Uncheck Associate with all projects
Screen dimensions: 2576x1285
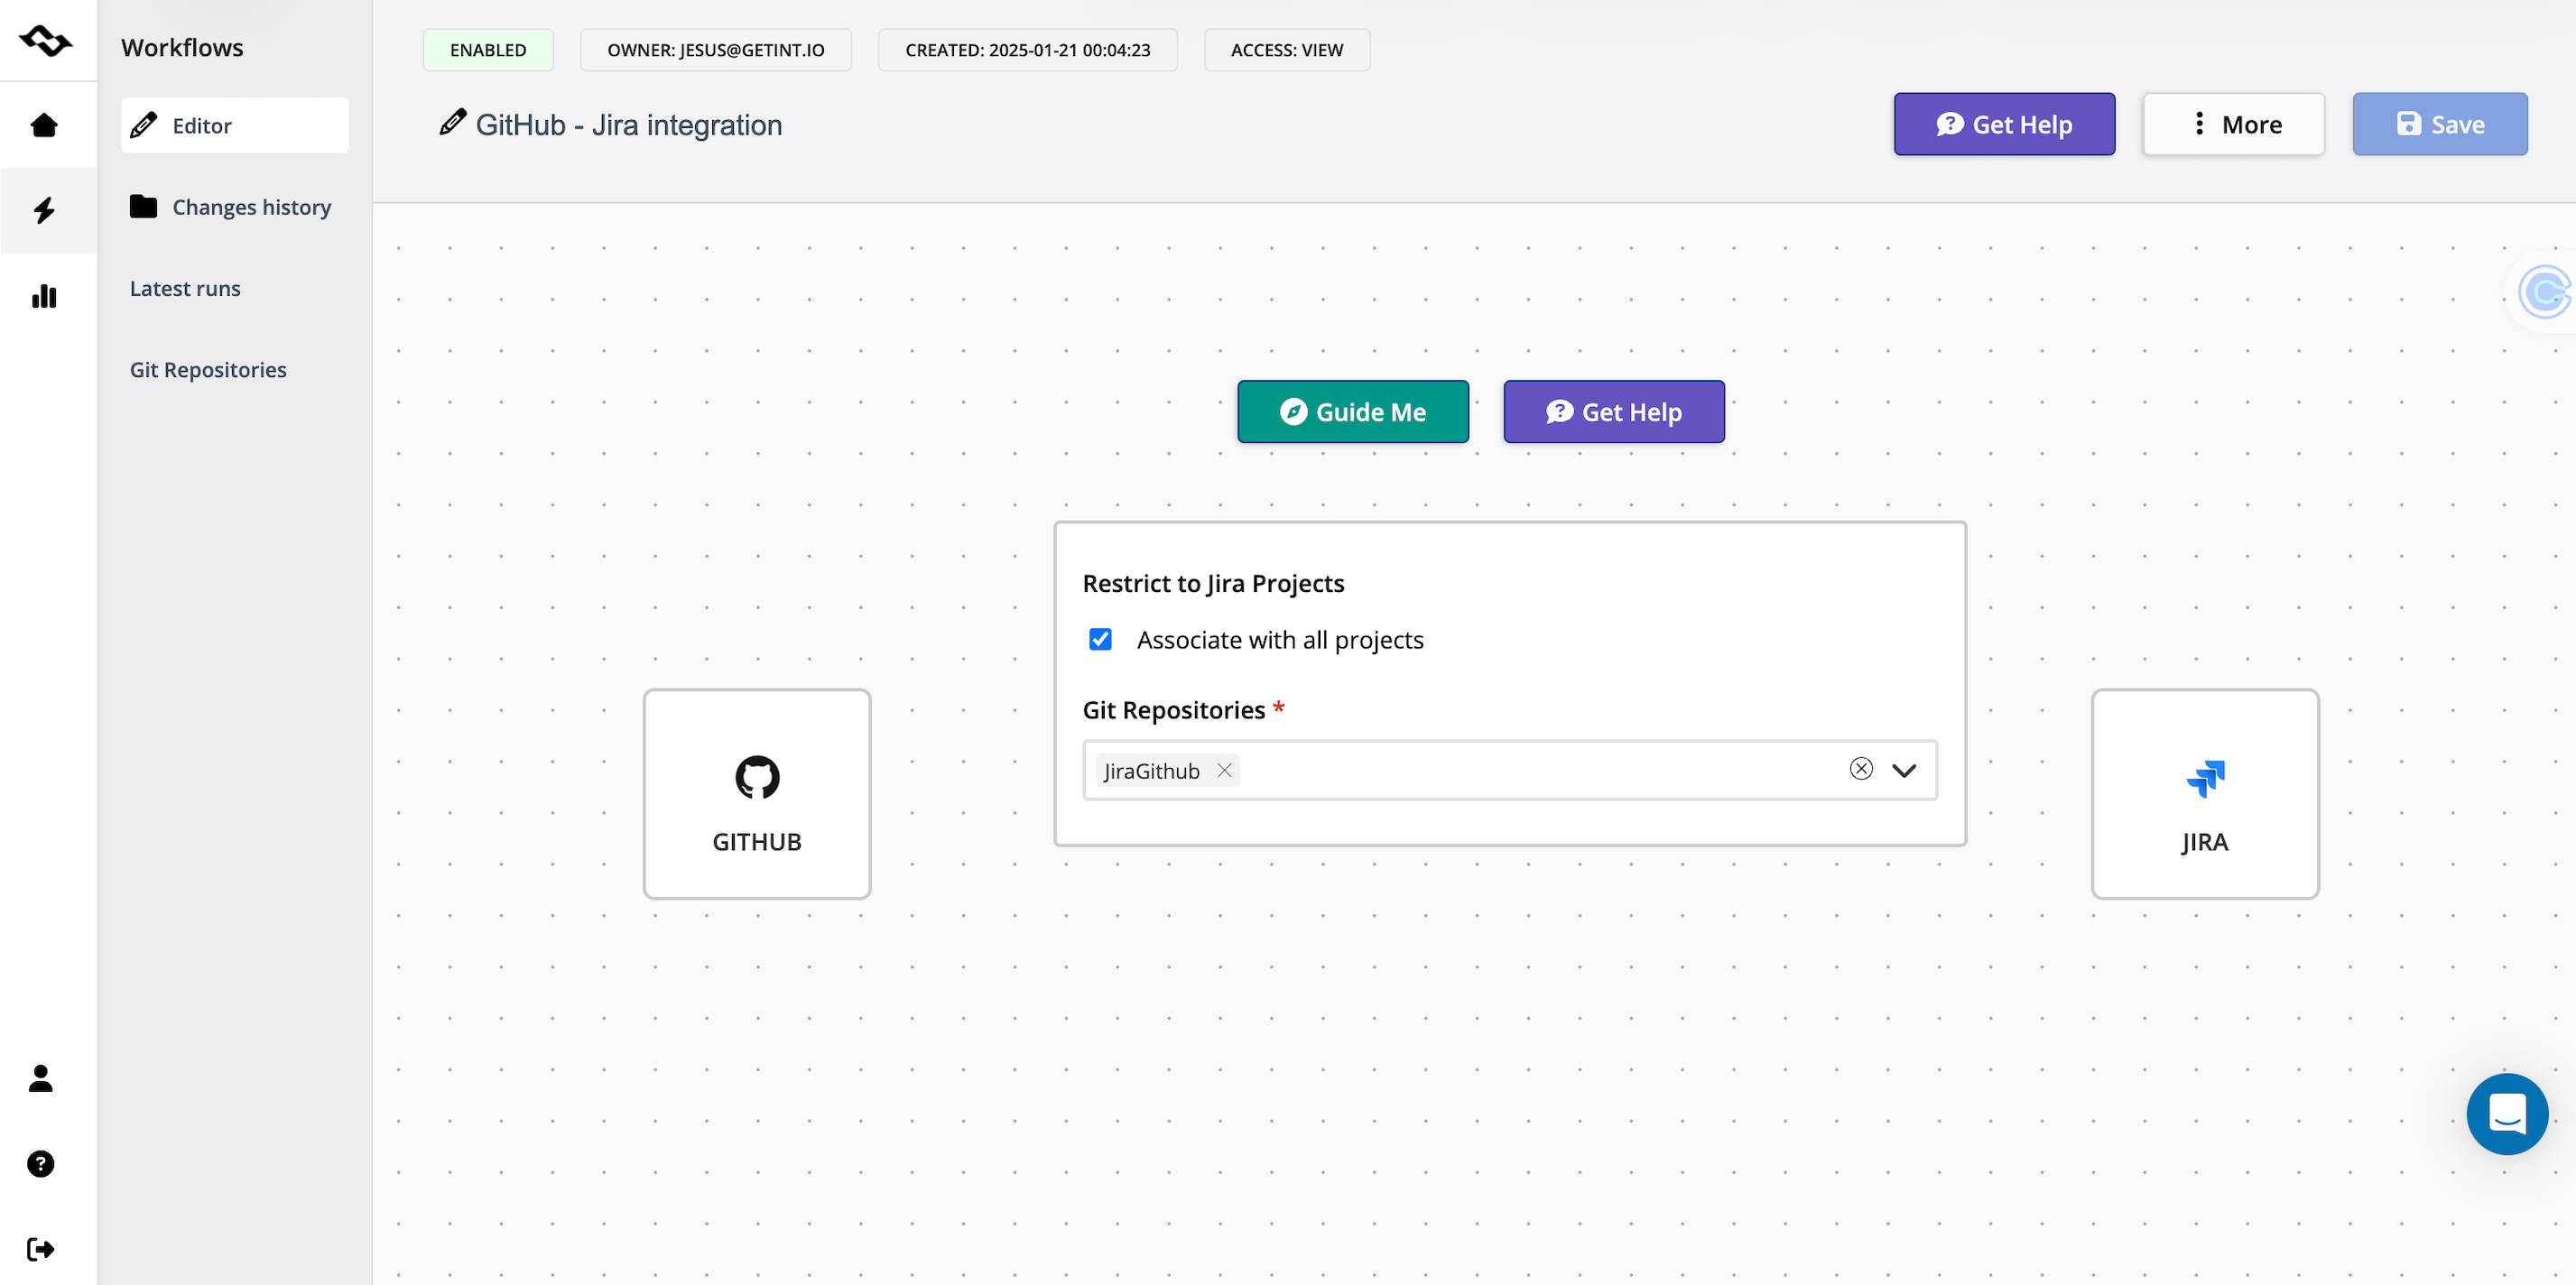click(1100, 639)
